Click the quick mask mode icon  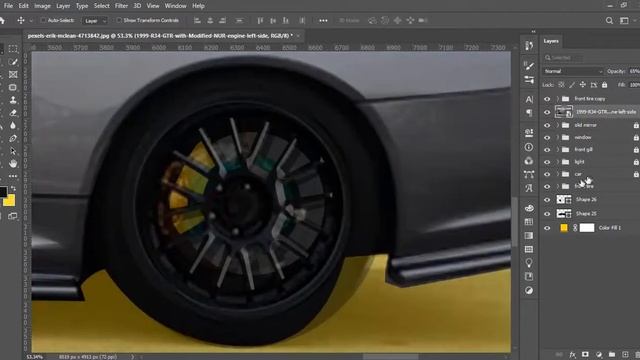(x=13, y=216)
